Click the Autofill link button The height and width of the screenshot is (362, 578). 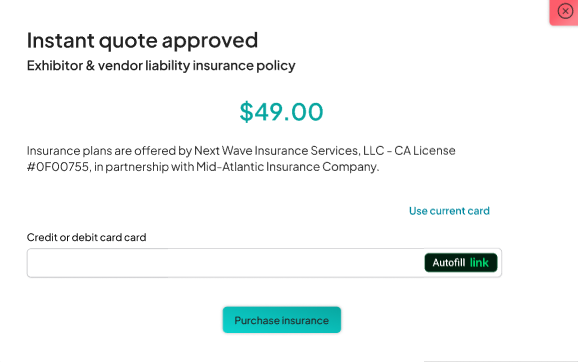click(461, 262)
